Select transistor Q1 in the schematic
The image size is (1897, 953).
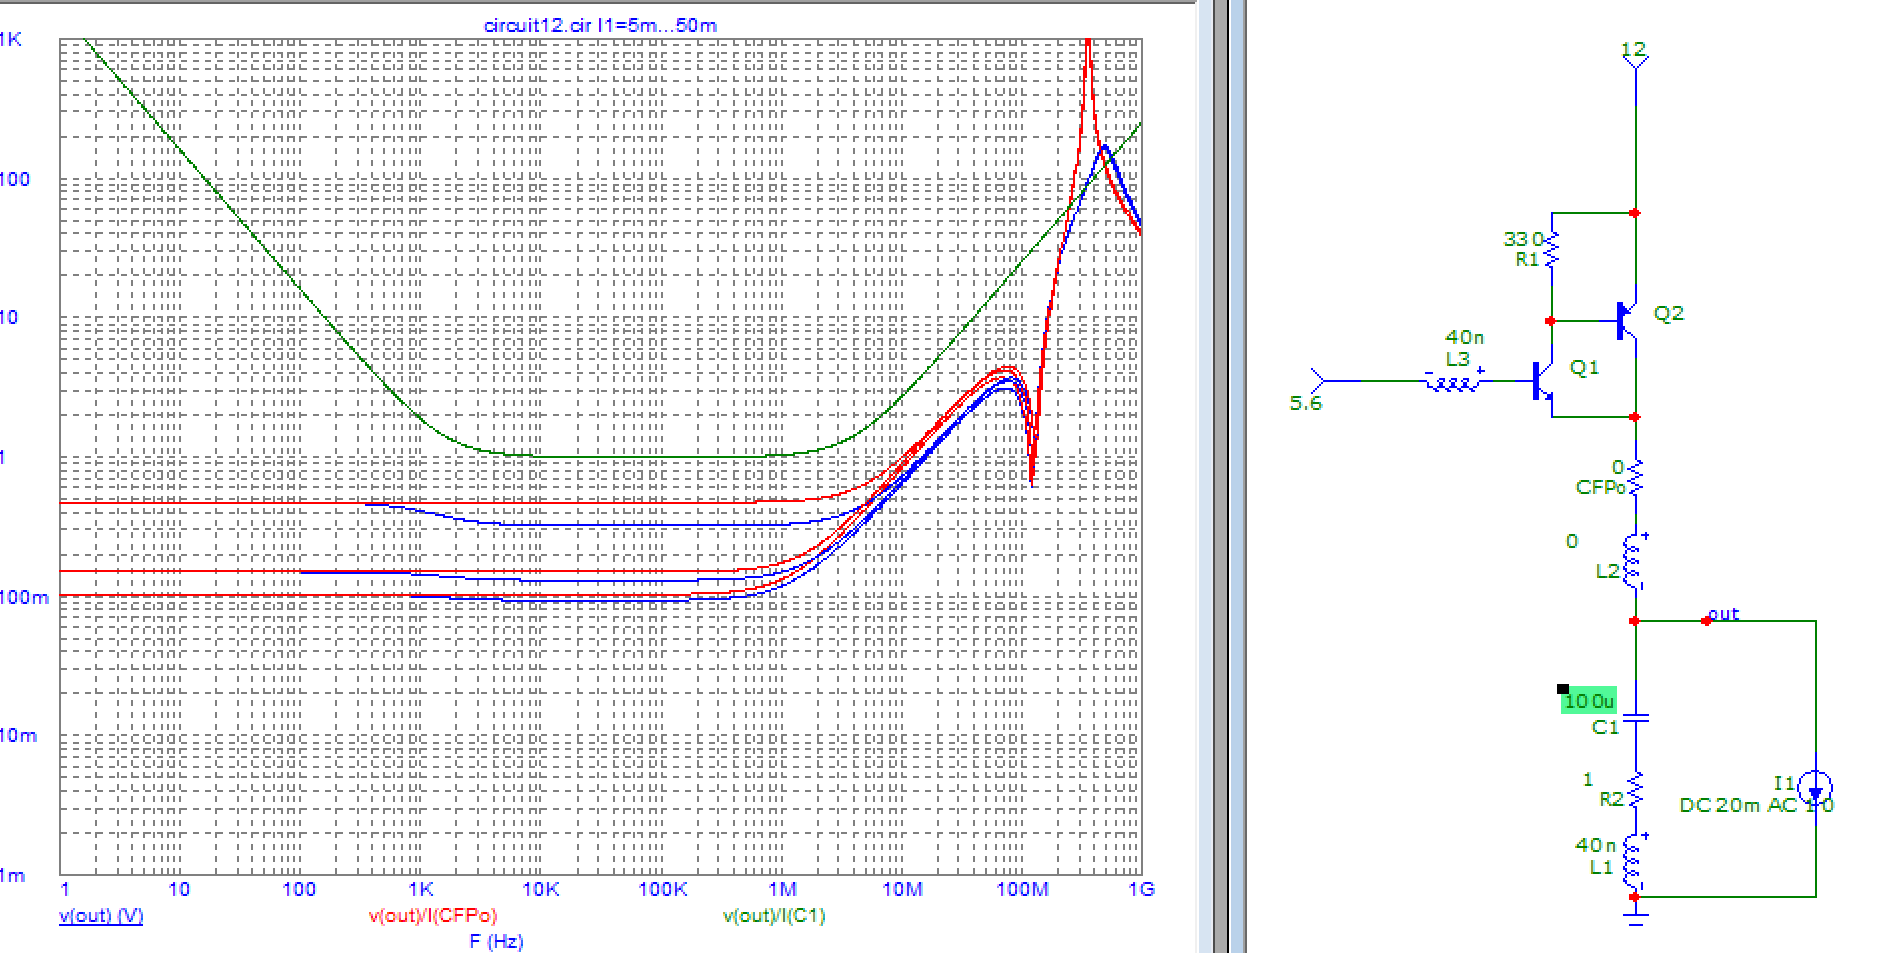[x=1544, y=381]
